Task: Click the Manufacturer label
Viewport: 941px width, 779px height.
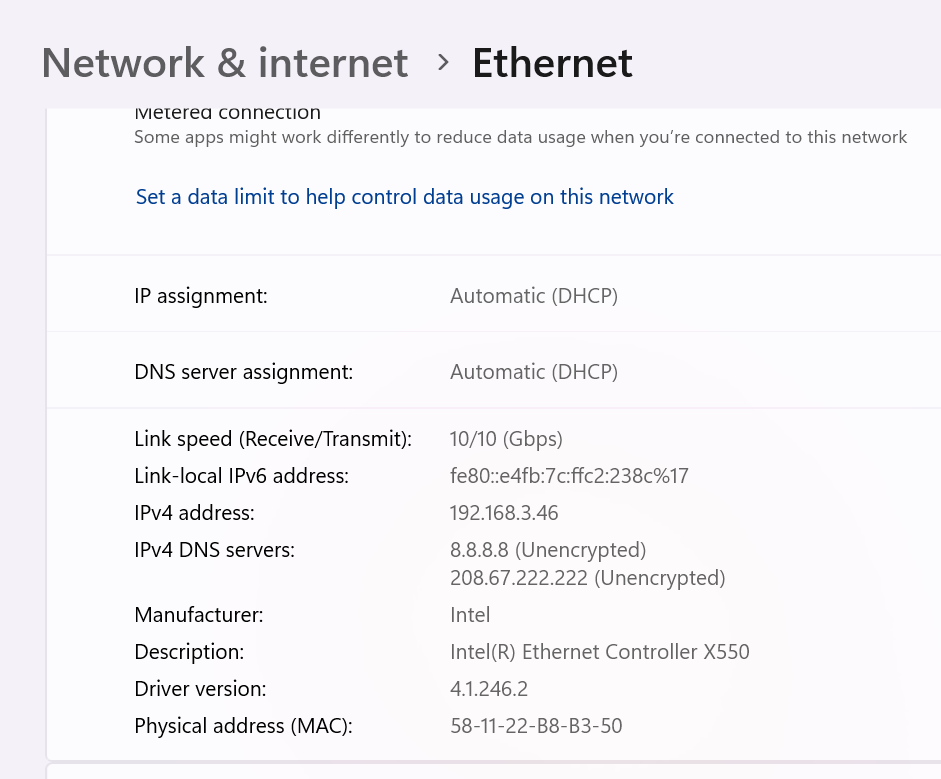Action: pos(199,615)
